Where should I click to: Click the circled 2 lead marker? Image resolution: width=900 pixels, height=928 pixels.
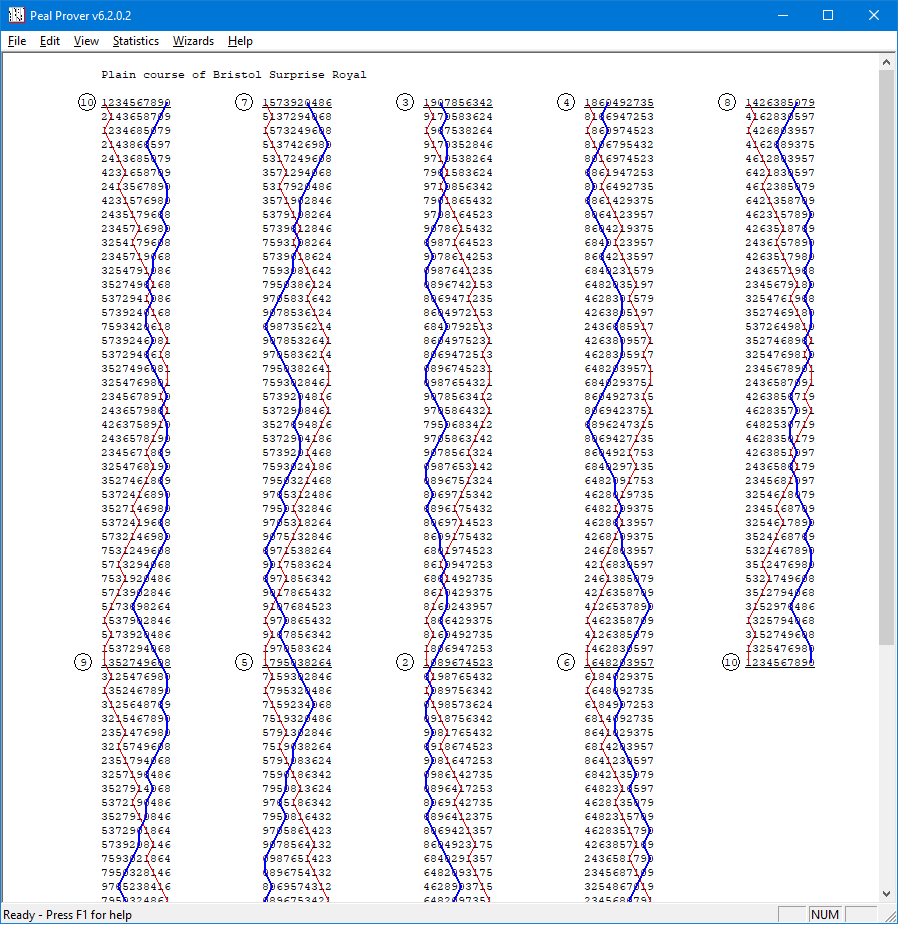(x=405, y=662)
